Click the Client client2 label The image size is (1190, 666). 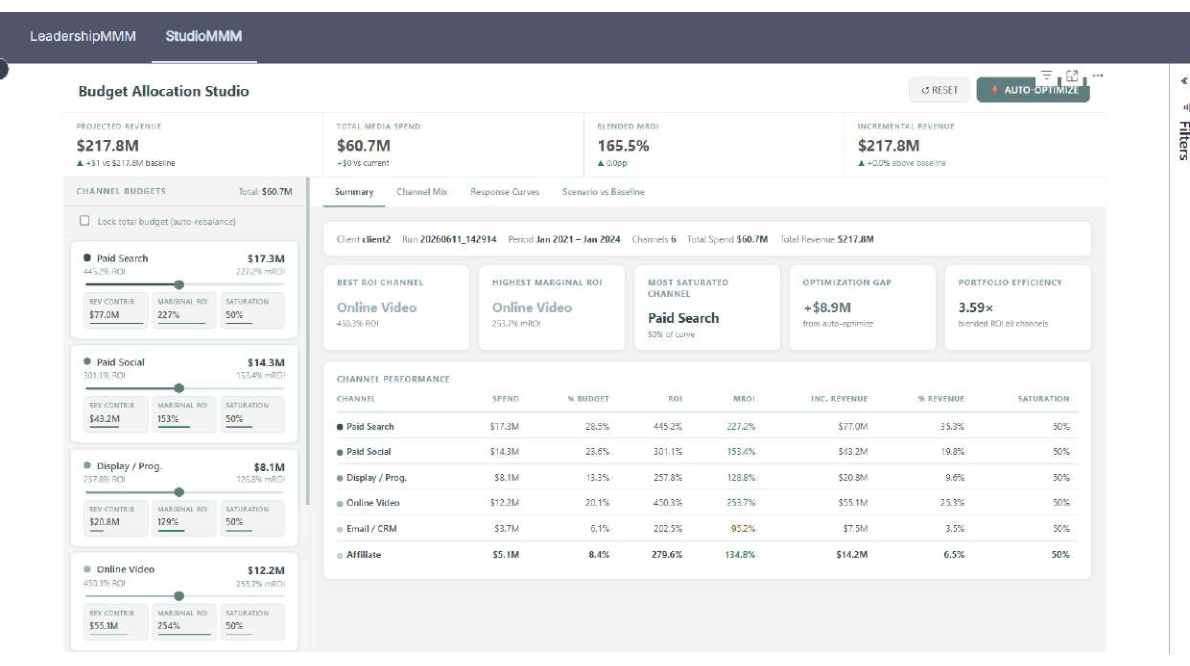[x=364, y=239]
